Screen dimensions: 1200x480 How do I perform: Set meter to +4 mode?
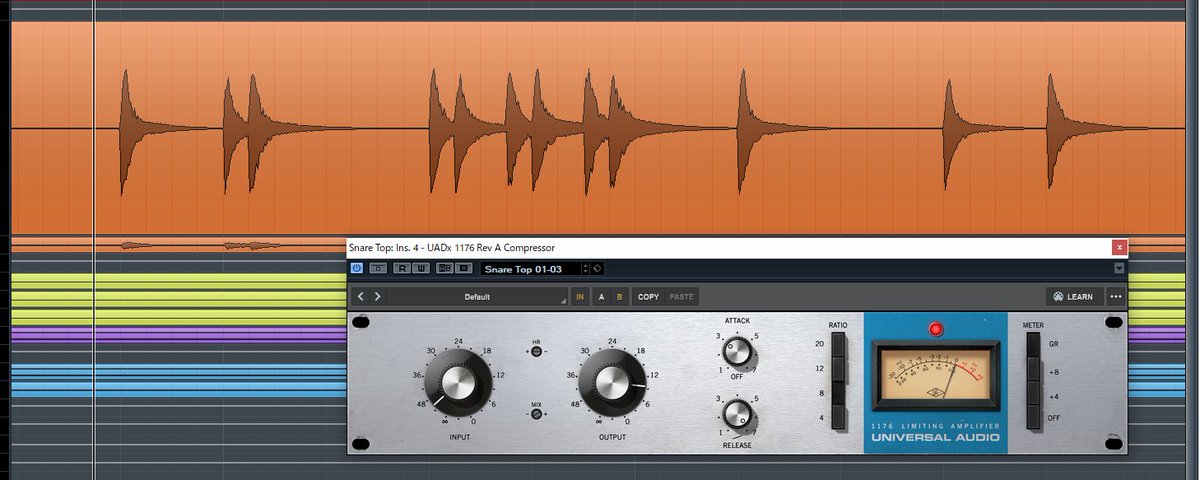pos(1033,393)
